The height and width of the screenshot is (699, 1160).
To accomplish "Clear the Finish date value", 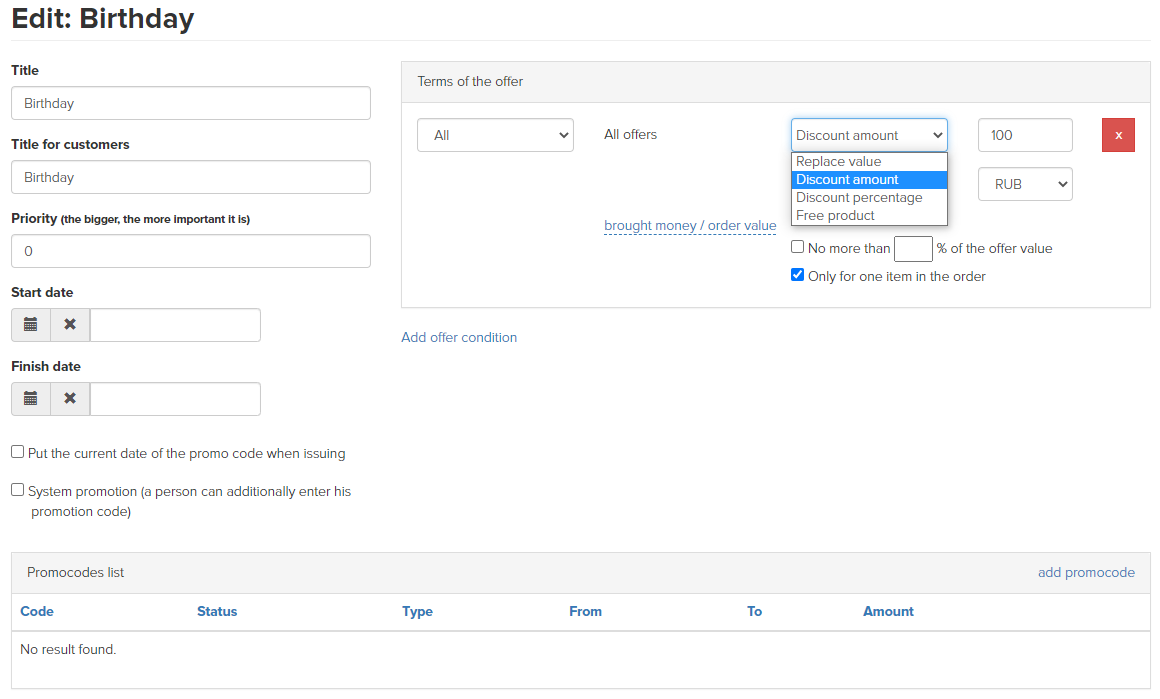I will [x=70, y=399].
